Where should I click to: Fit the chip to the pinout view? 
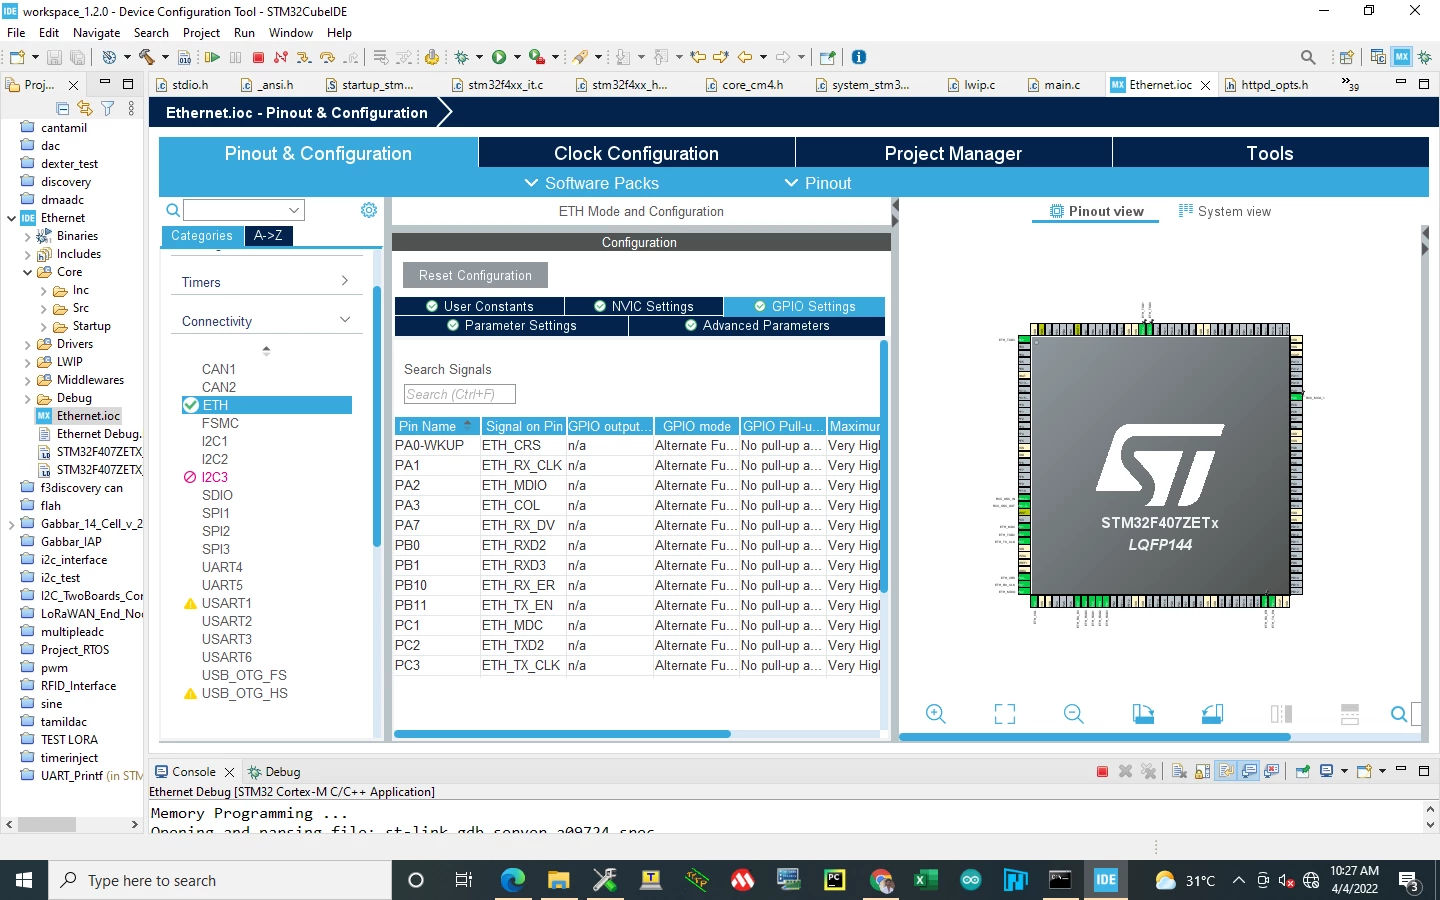coord(1005,714)
